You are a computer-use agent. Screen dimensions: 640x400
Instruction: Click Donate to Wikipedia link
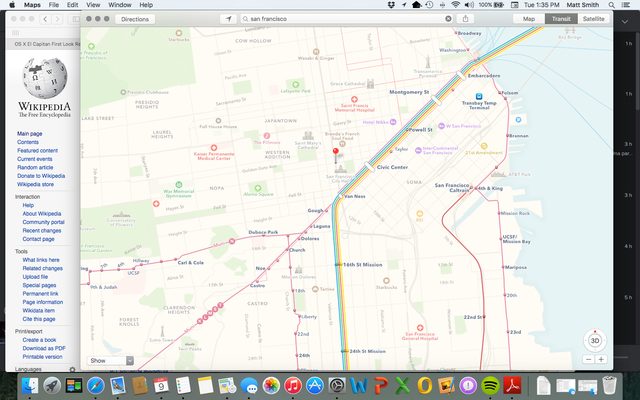41,176
